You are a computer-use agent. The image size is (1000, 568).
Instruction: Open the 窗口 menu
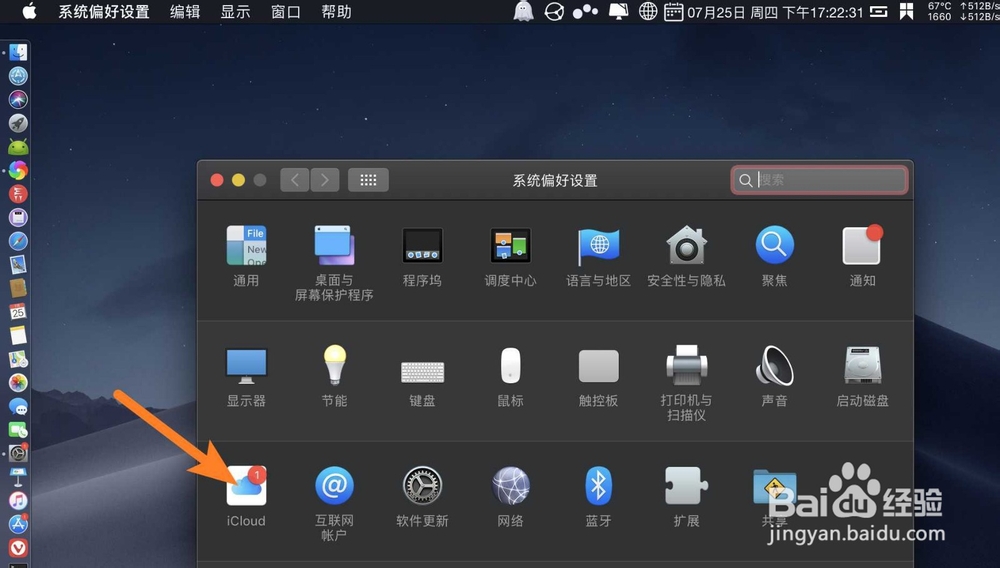pos(286,12)
